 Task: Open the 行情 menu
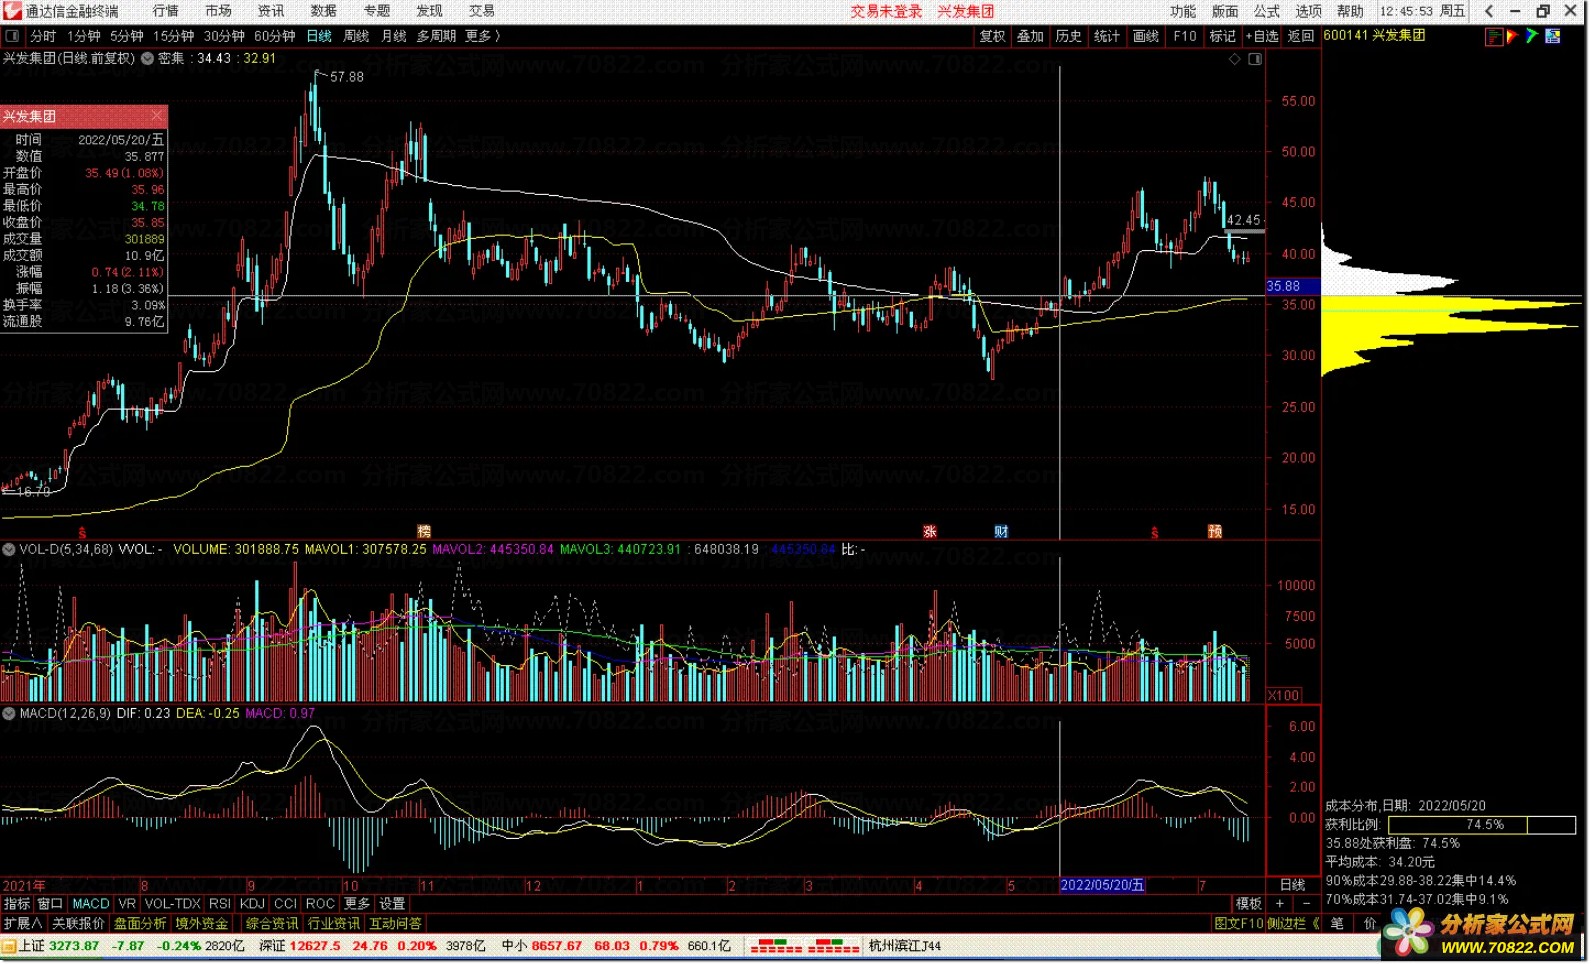click(x=166, y=11)
